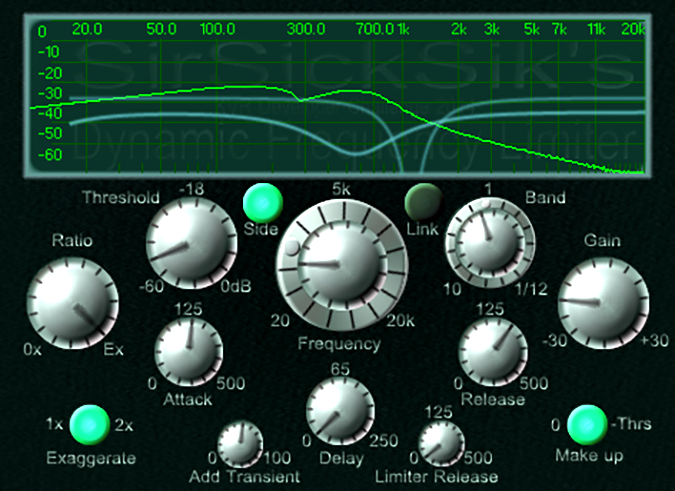Click the '125' value above Release knob
The image size is (675, 491).
tap(491, 309)
